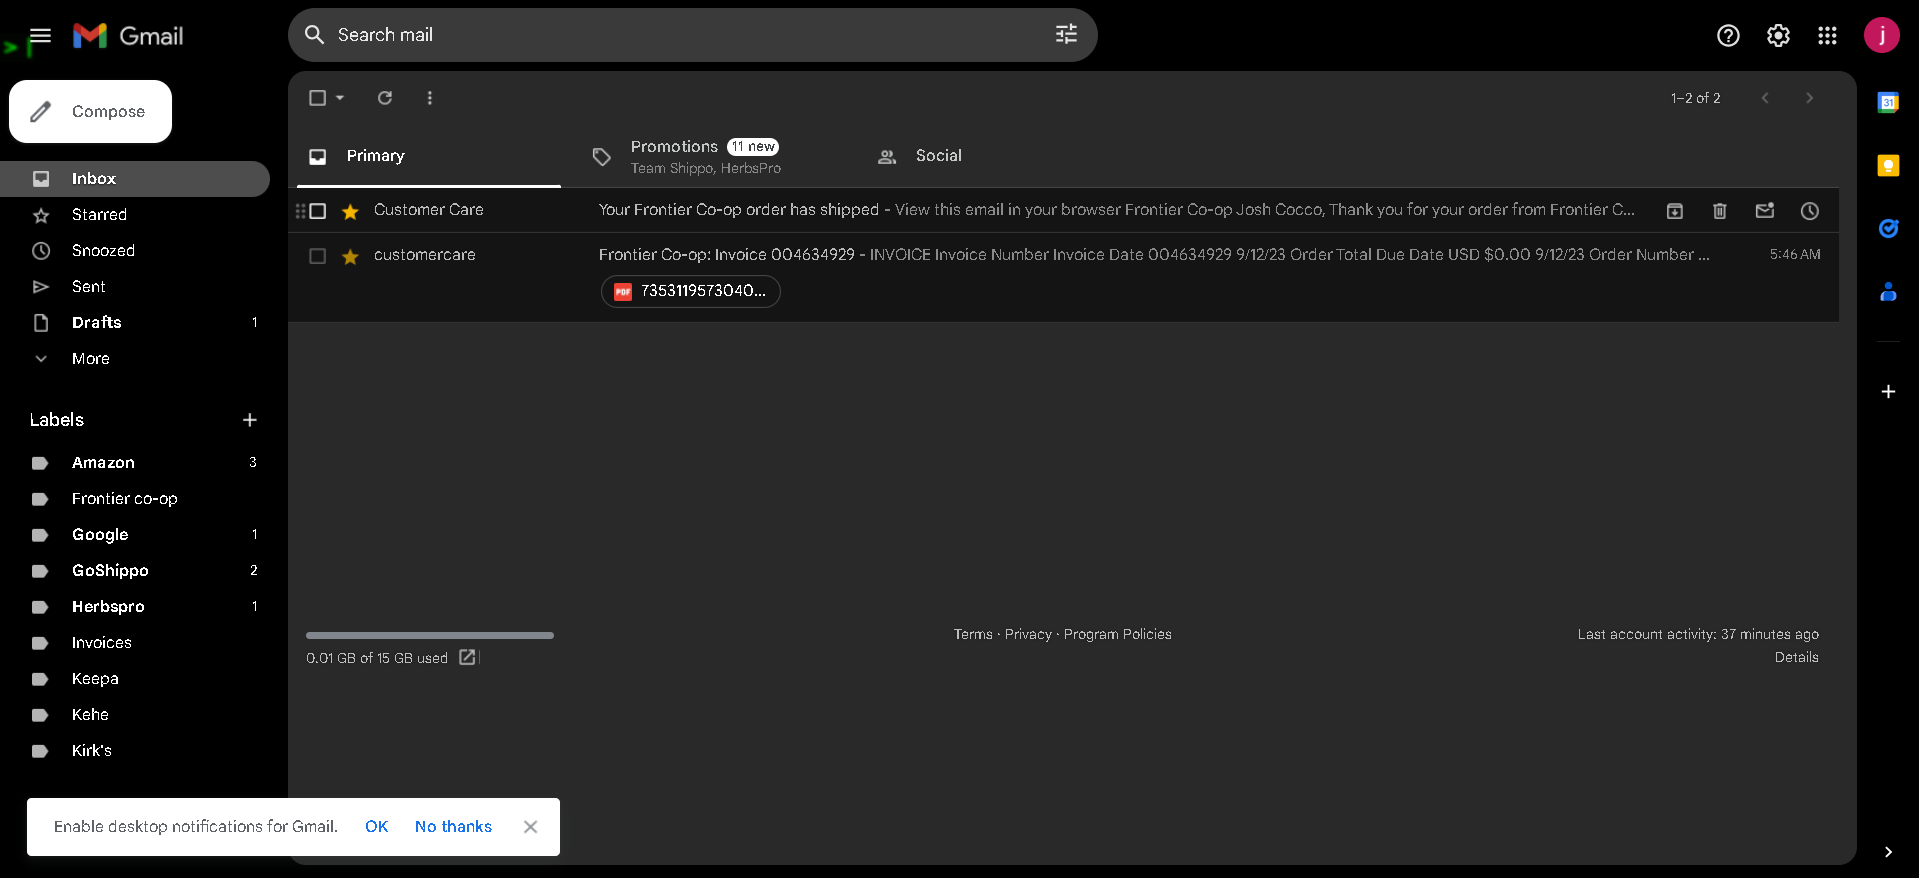Open the Keepa label
This screenshot has width=1919, height=878.
coord(135,679)
